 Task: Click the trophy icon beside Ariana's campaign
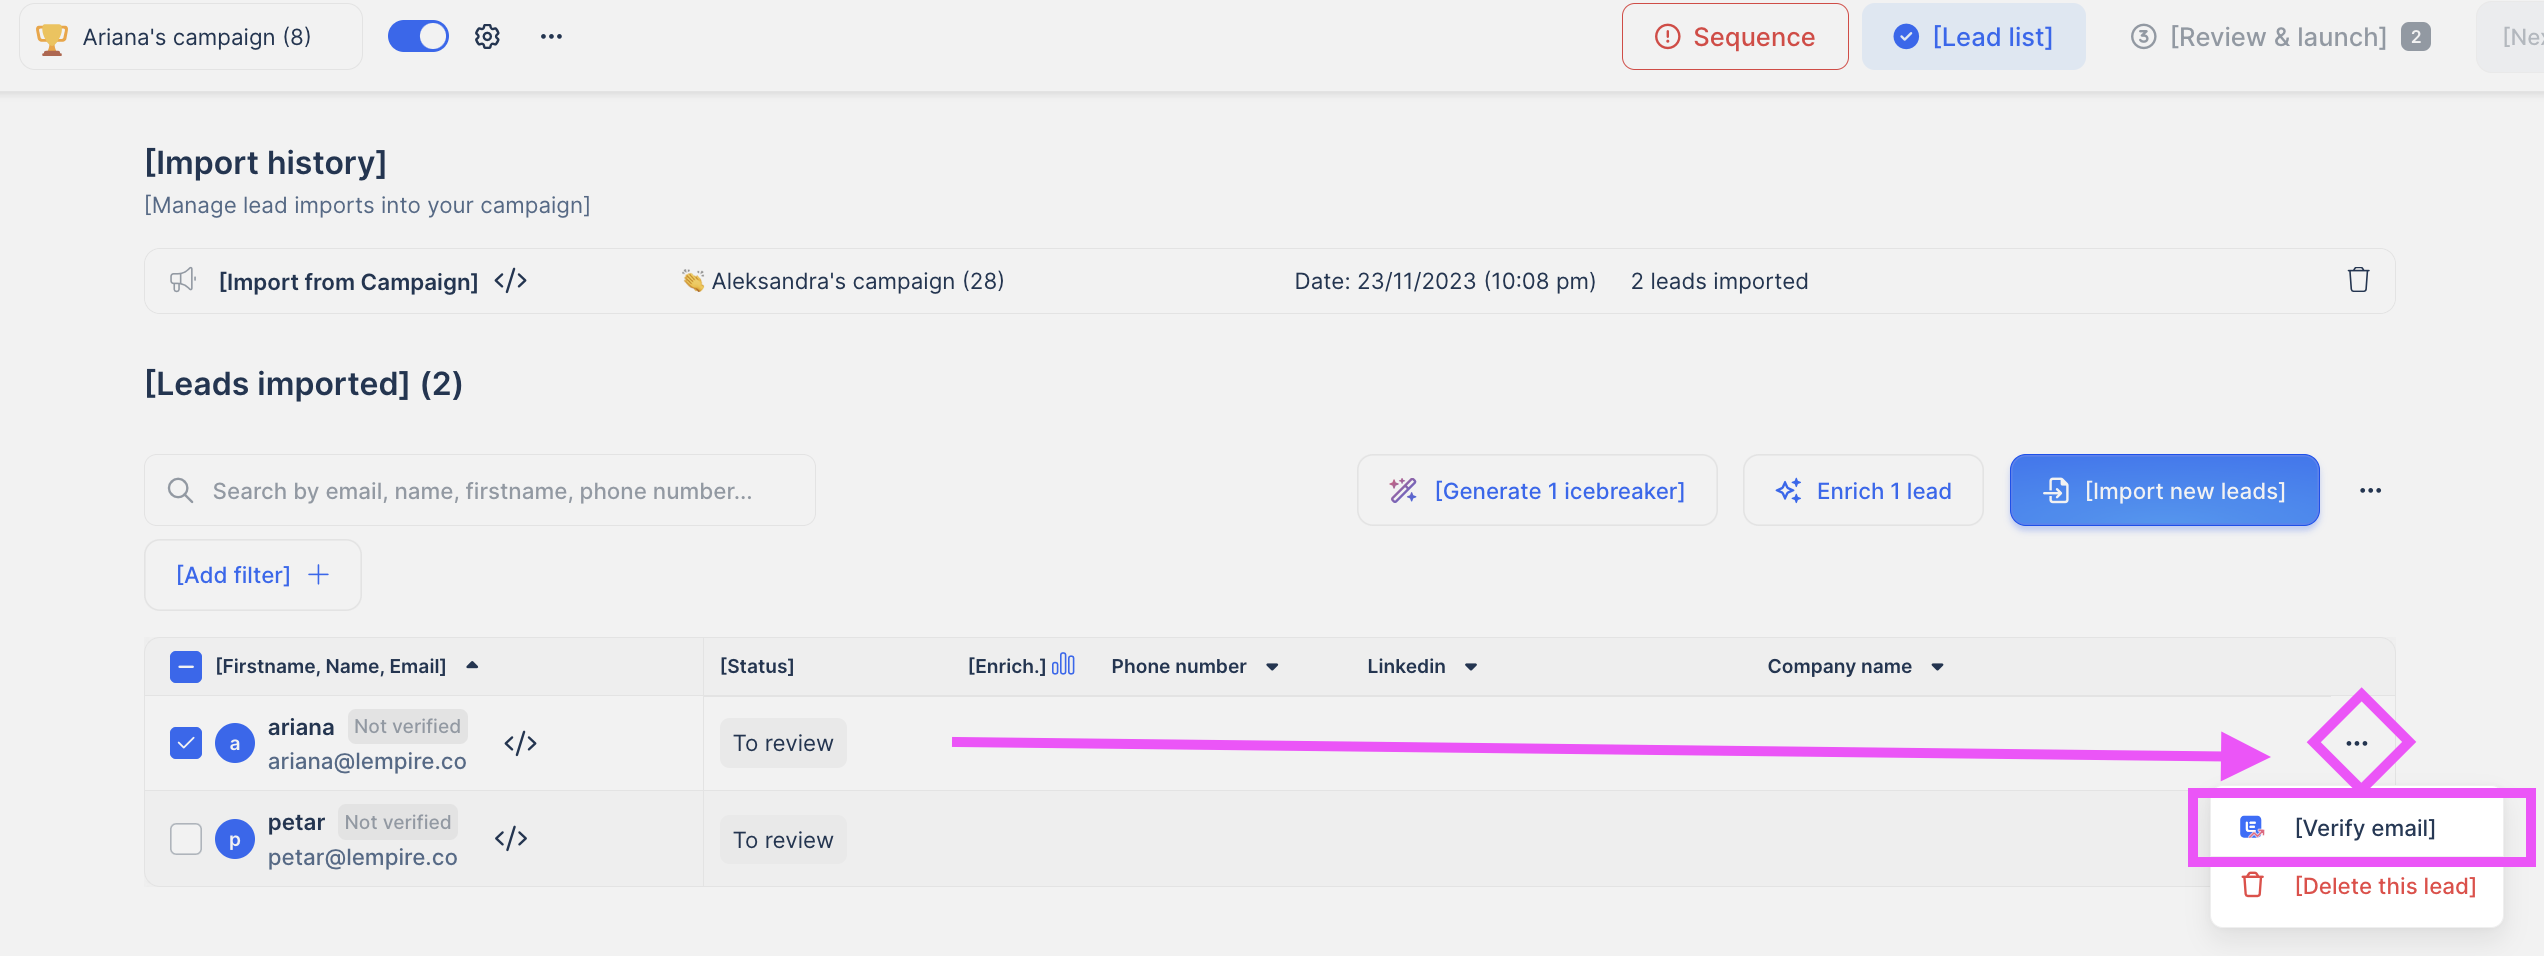49,36
